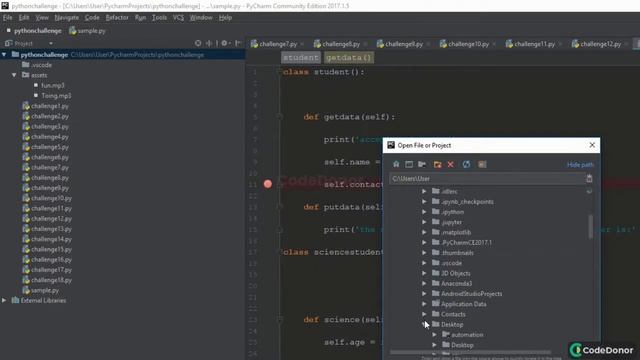
Task: Expand the Anaconda3 folder in dialog
Action: coord(424,283)
